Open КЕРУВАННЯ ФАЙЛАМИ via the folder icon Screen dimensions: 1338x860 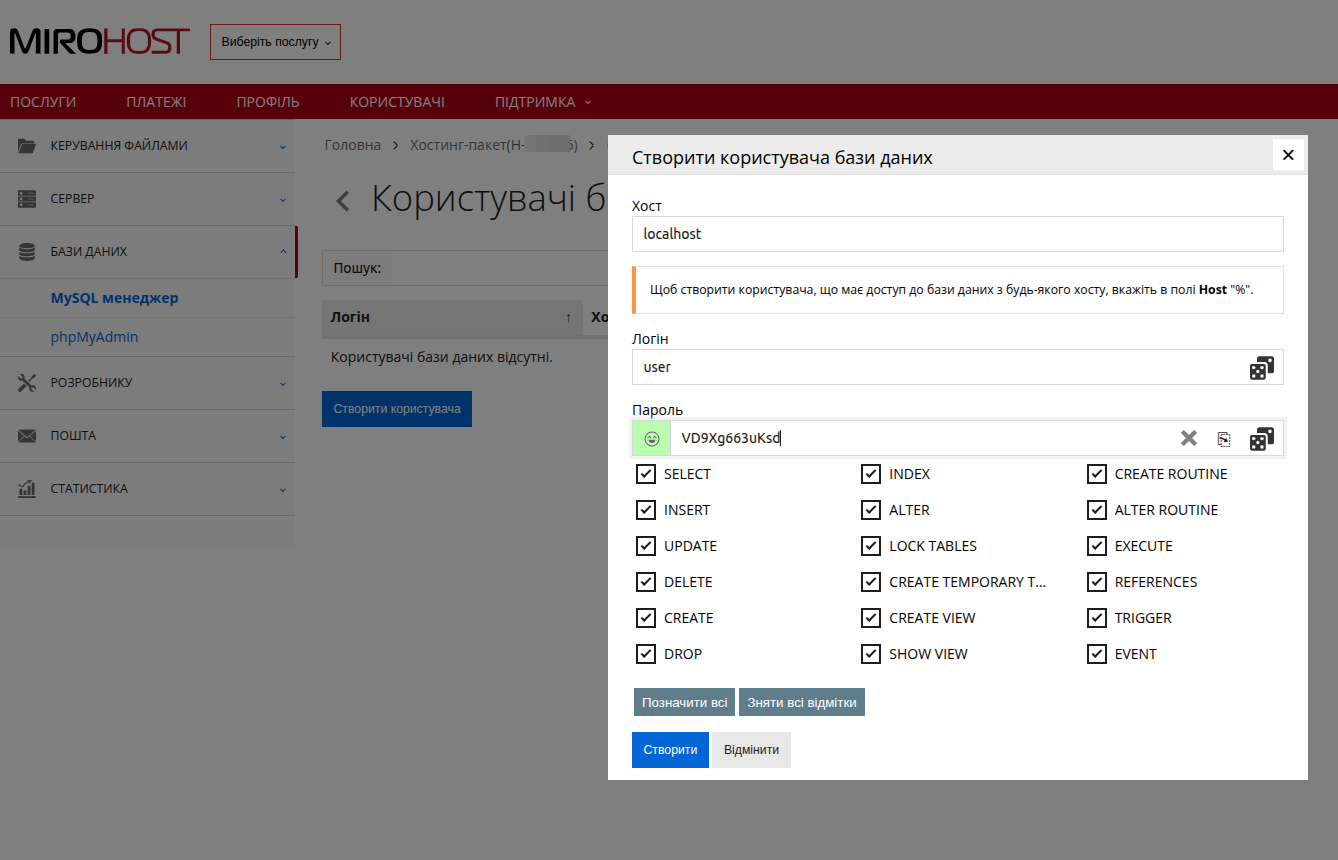point(25,145)
